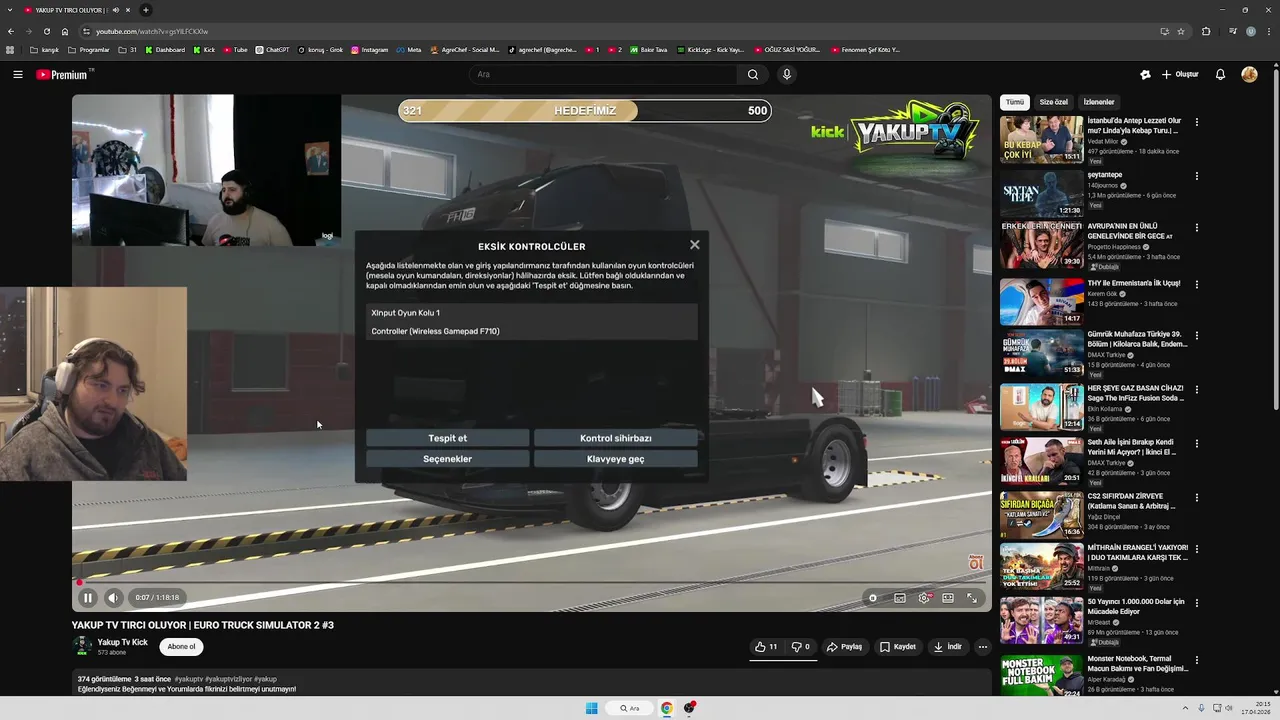Open the Meta bookmark
1280x720 pixels.
coord(409,50)
